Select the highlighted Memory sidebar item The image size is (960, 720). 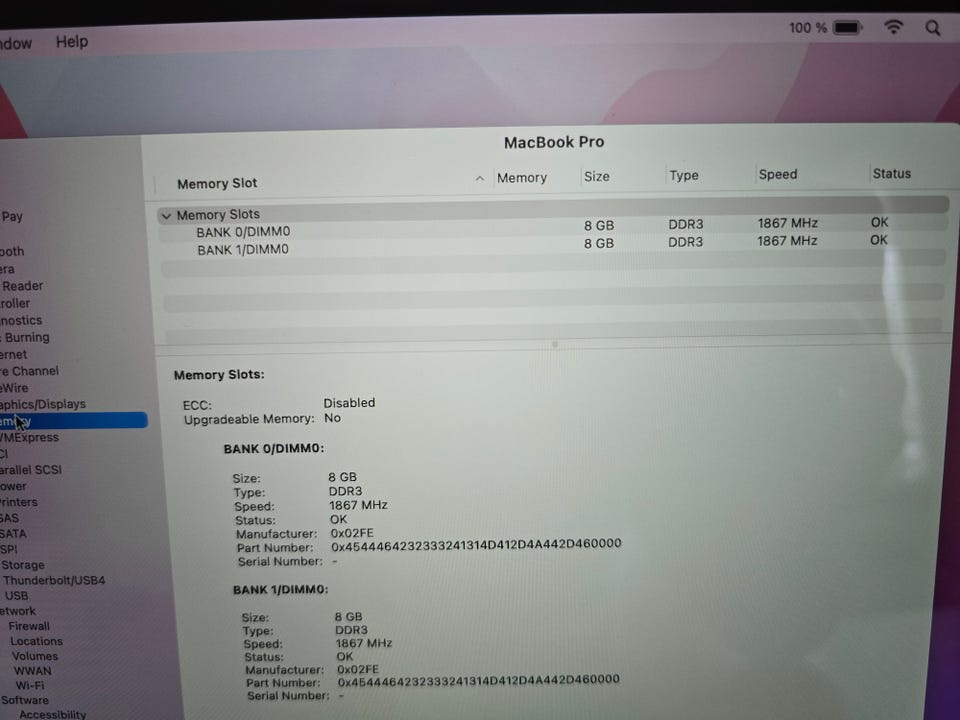(x=73, y=421)
